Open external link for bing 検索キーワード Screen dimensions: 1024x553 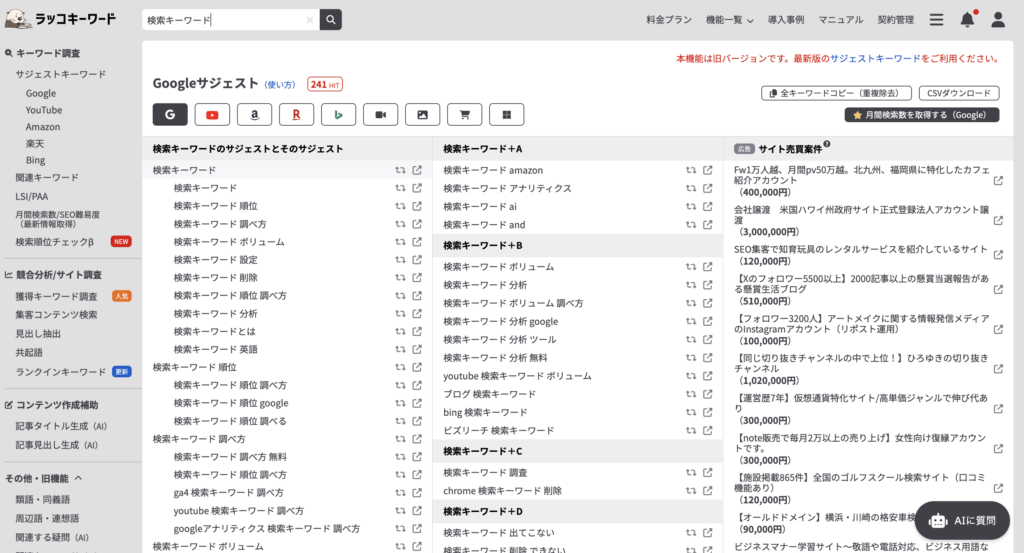[707, 412]
